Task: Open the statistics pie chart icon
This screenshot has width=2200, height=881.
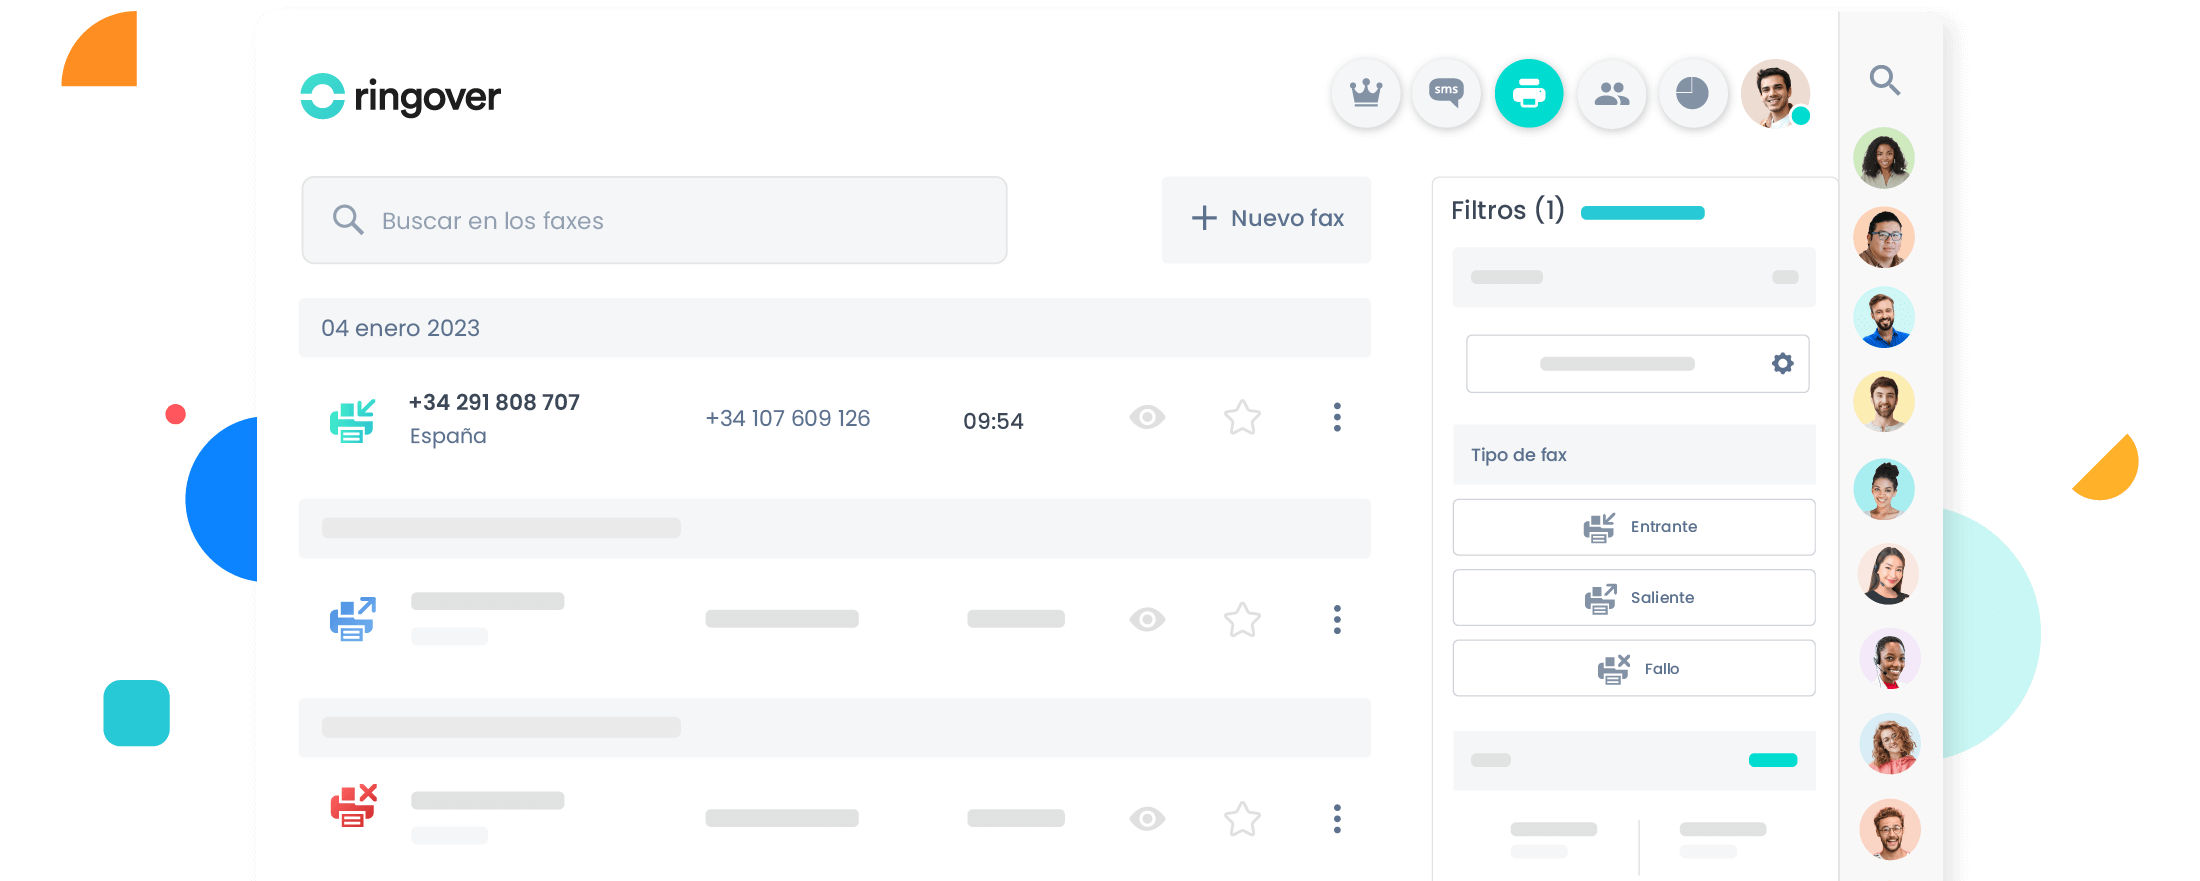Action: click(x=1692, y=94)
